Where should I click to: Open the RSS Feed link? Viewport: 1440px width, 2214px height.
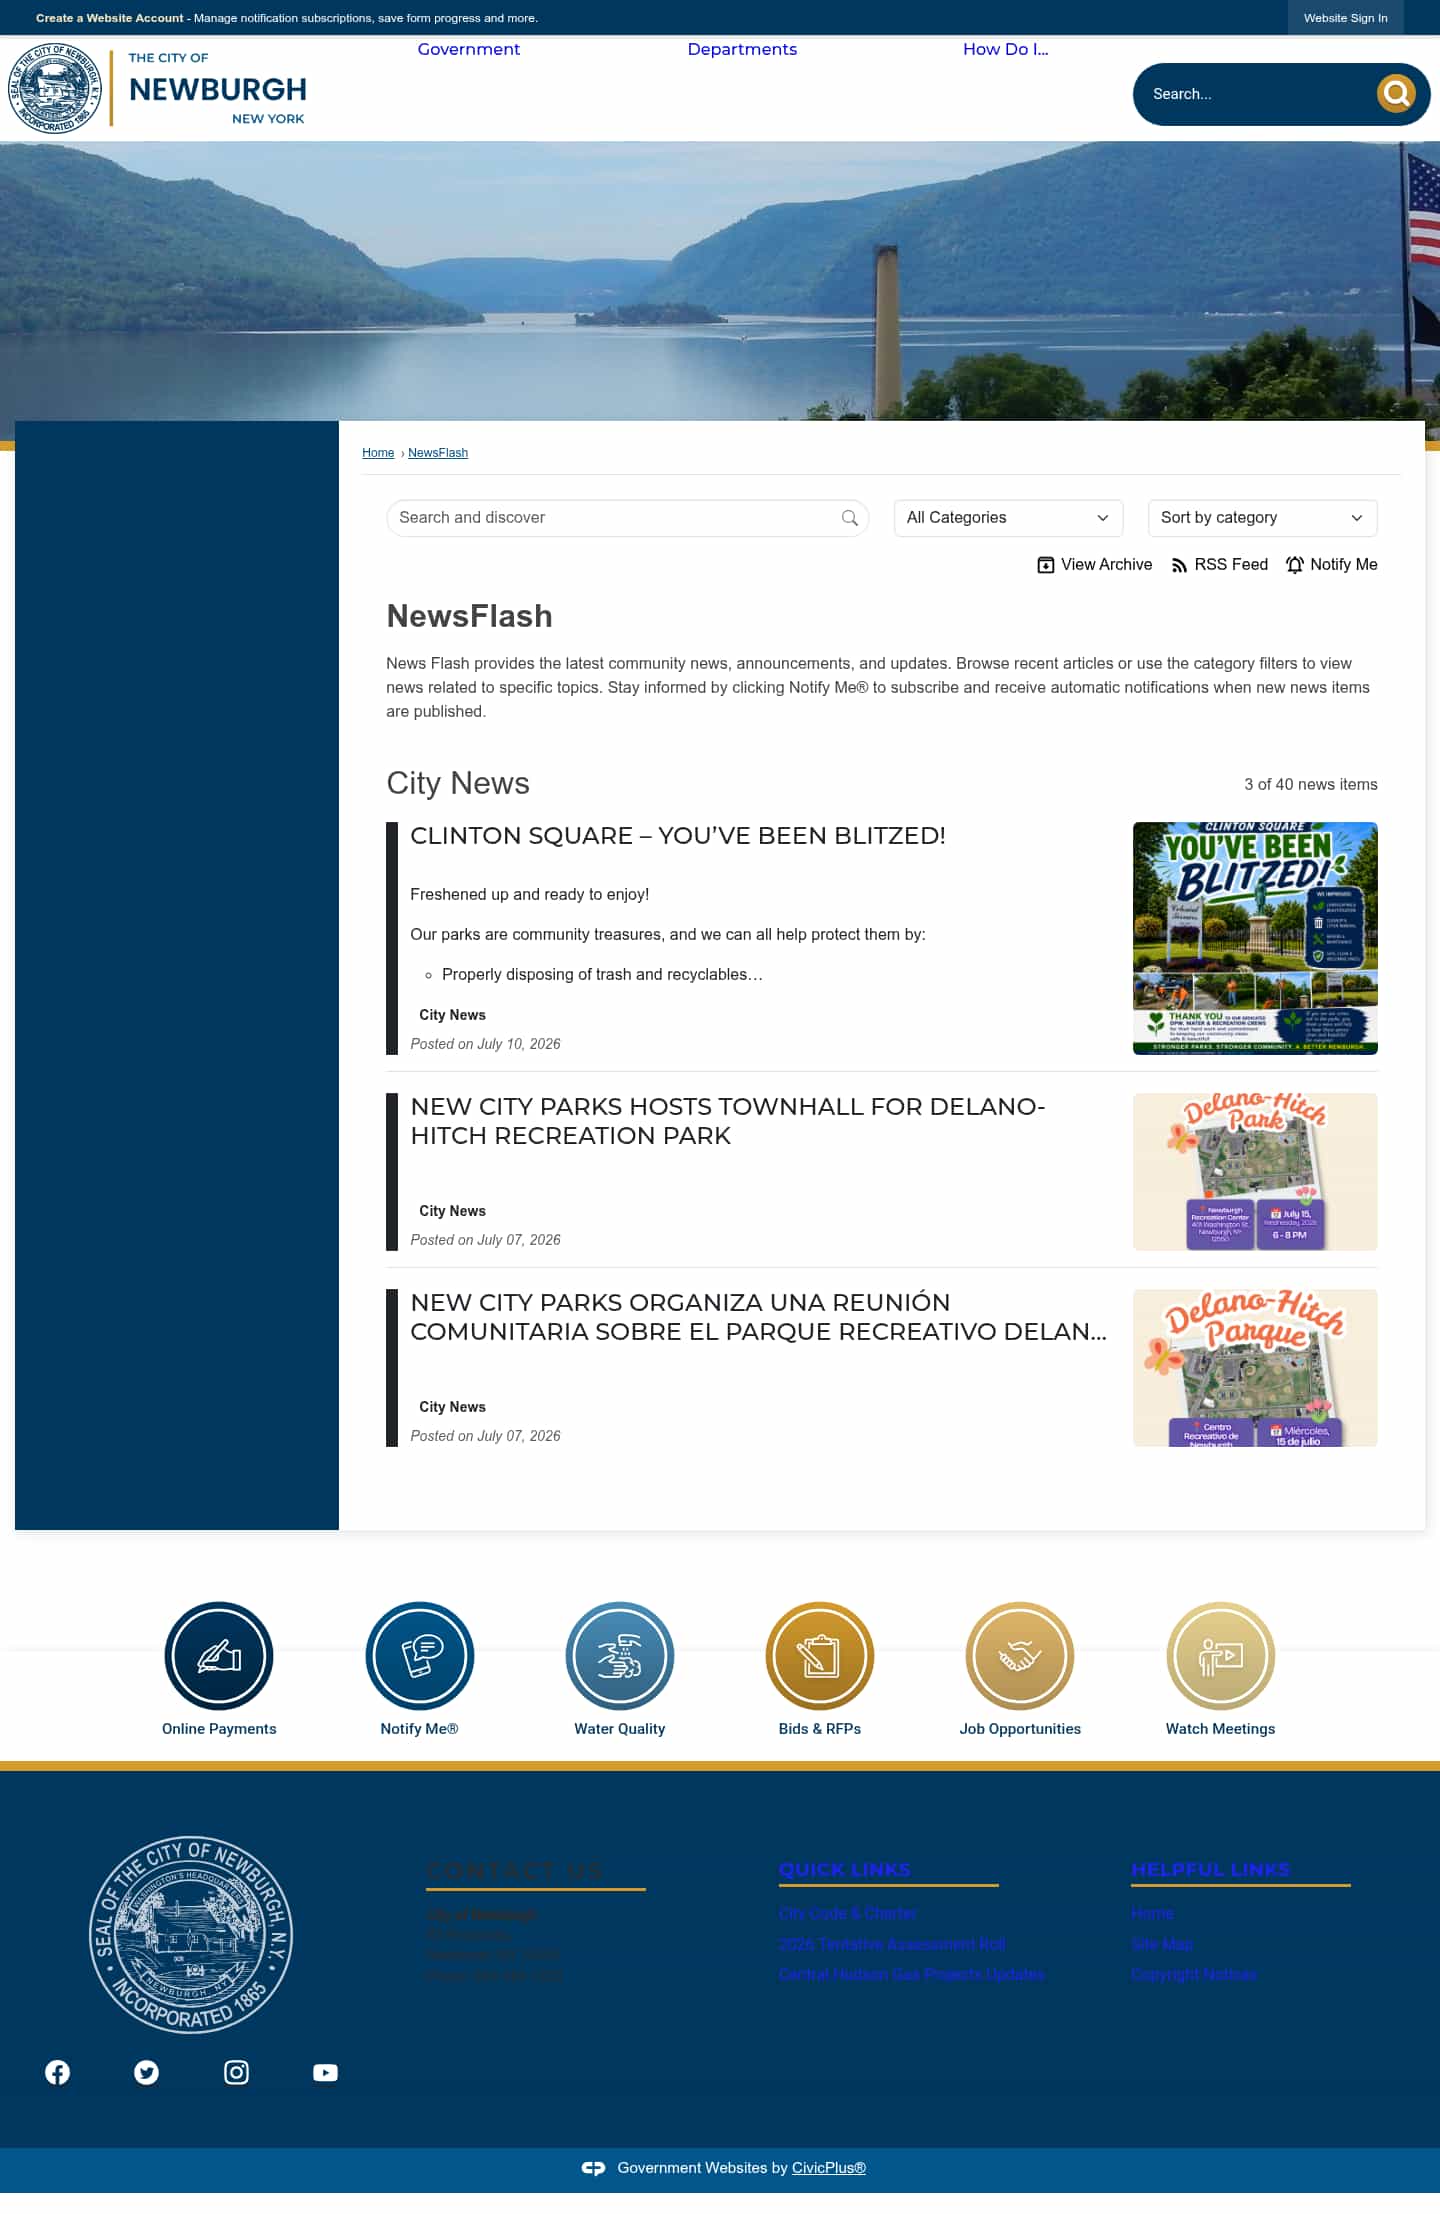pos(1219,565)
